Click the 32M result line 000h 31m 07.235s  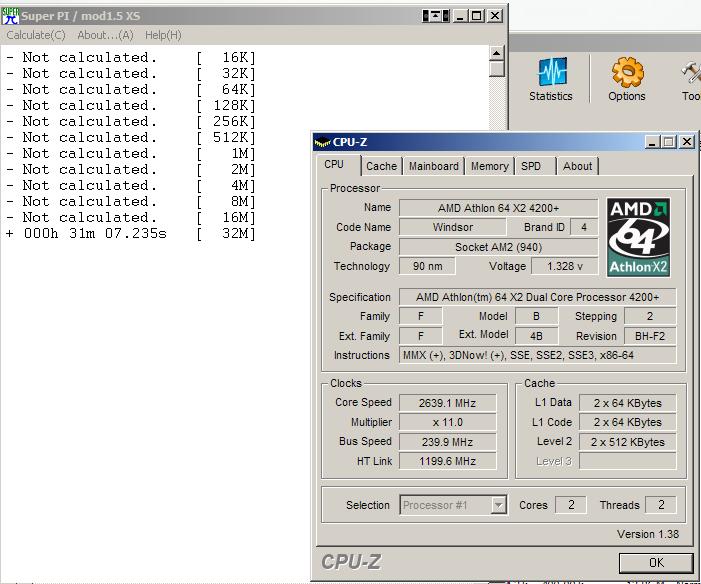point(131,233)
